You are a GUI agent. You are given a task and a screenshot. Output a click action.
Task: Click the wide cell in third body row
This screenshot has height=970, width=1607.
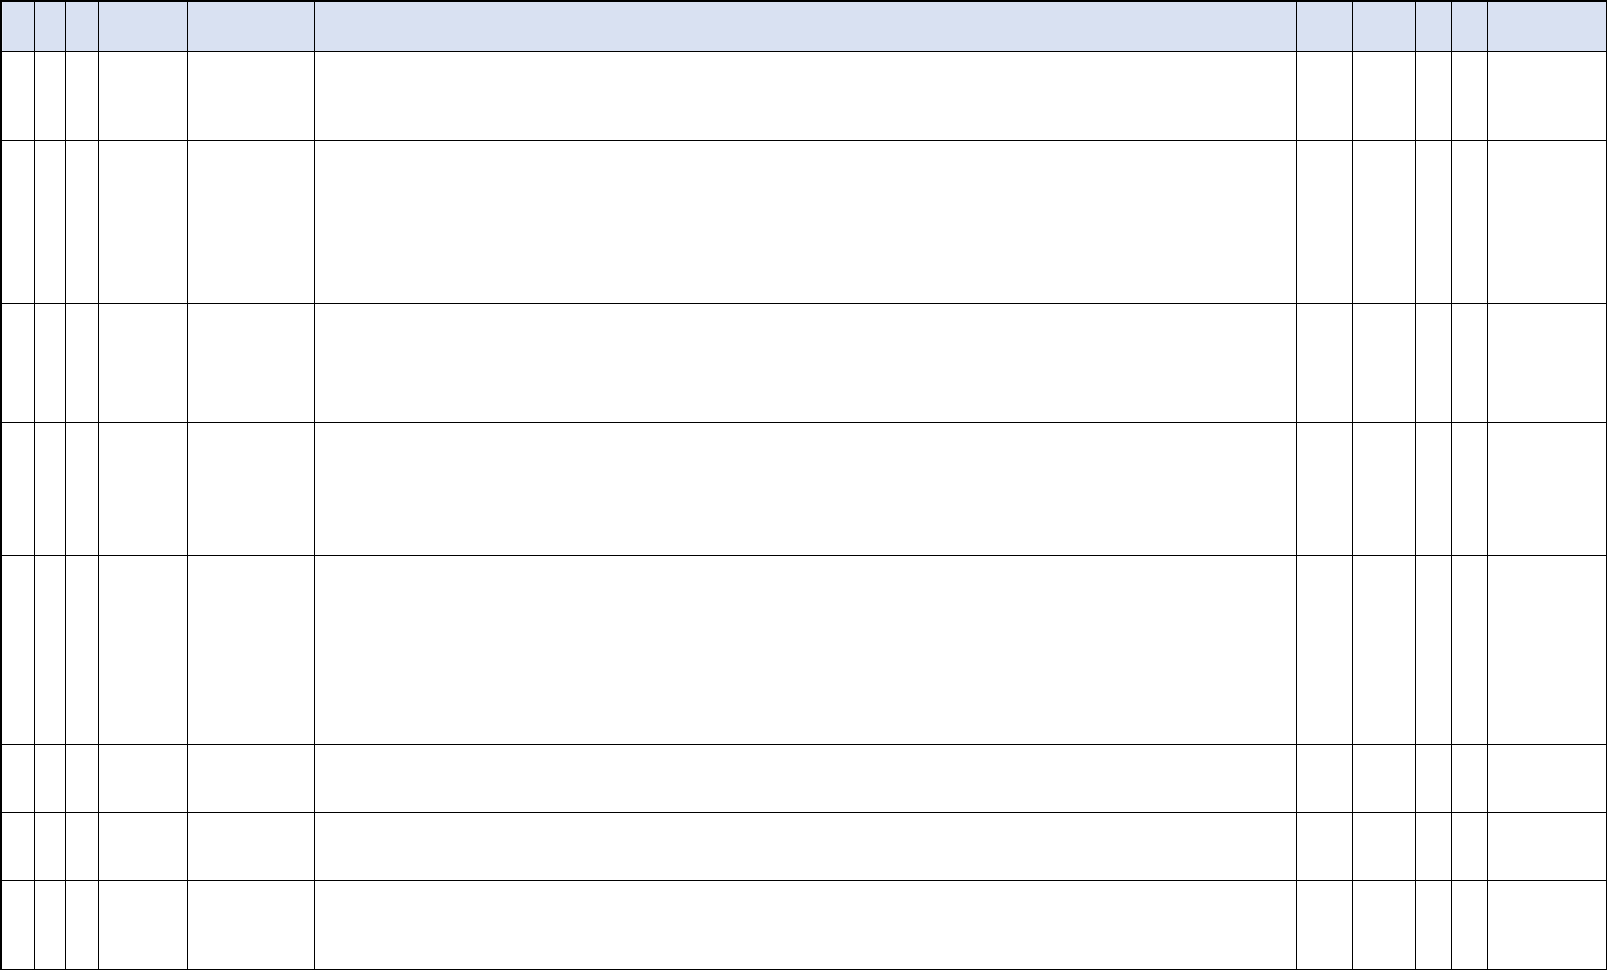(805, 363)
